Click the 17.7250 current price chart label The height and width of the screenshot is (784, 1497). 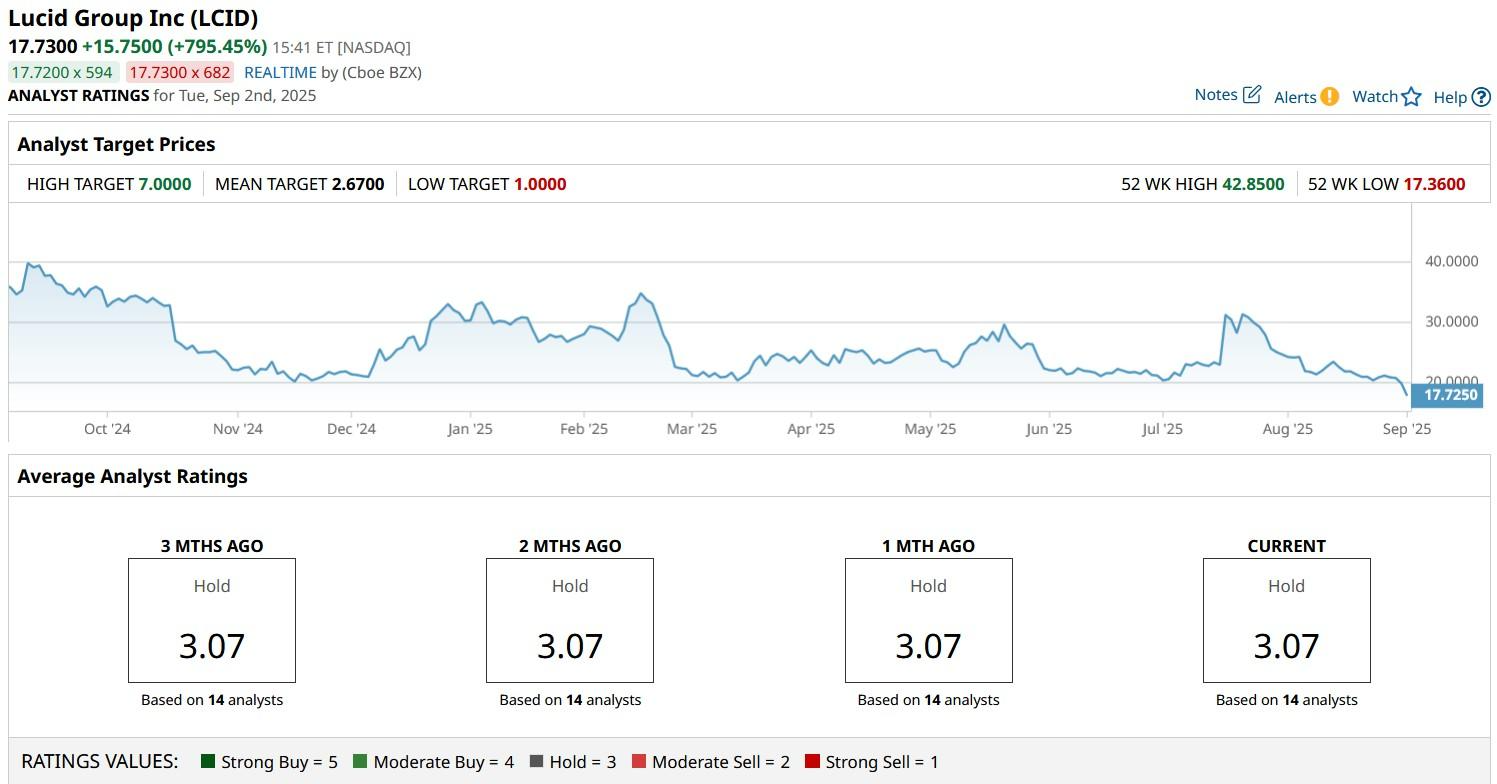pyautogui.click(x=1446, y=395)
